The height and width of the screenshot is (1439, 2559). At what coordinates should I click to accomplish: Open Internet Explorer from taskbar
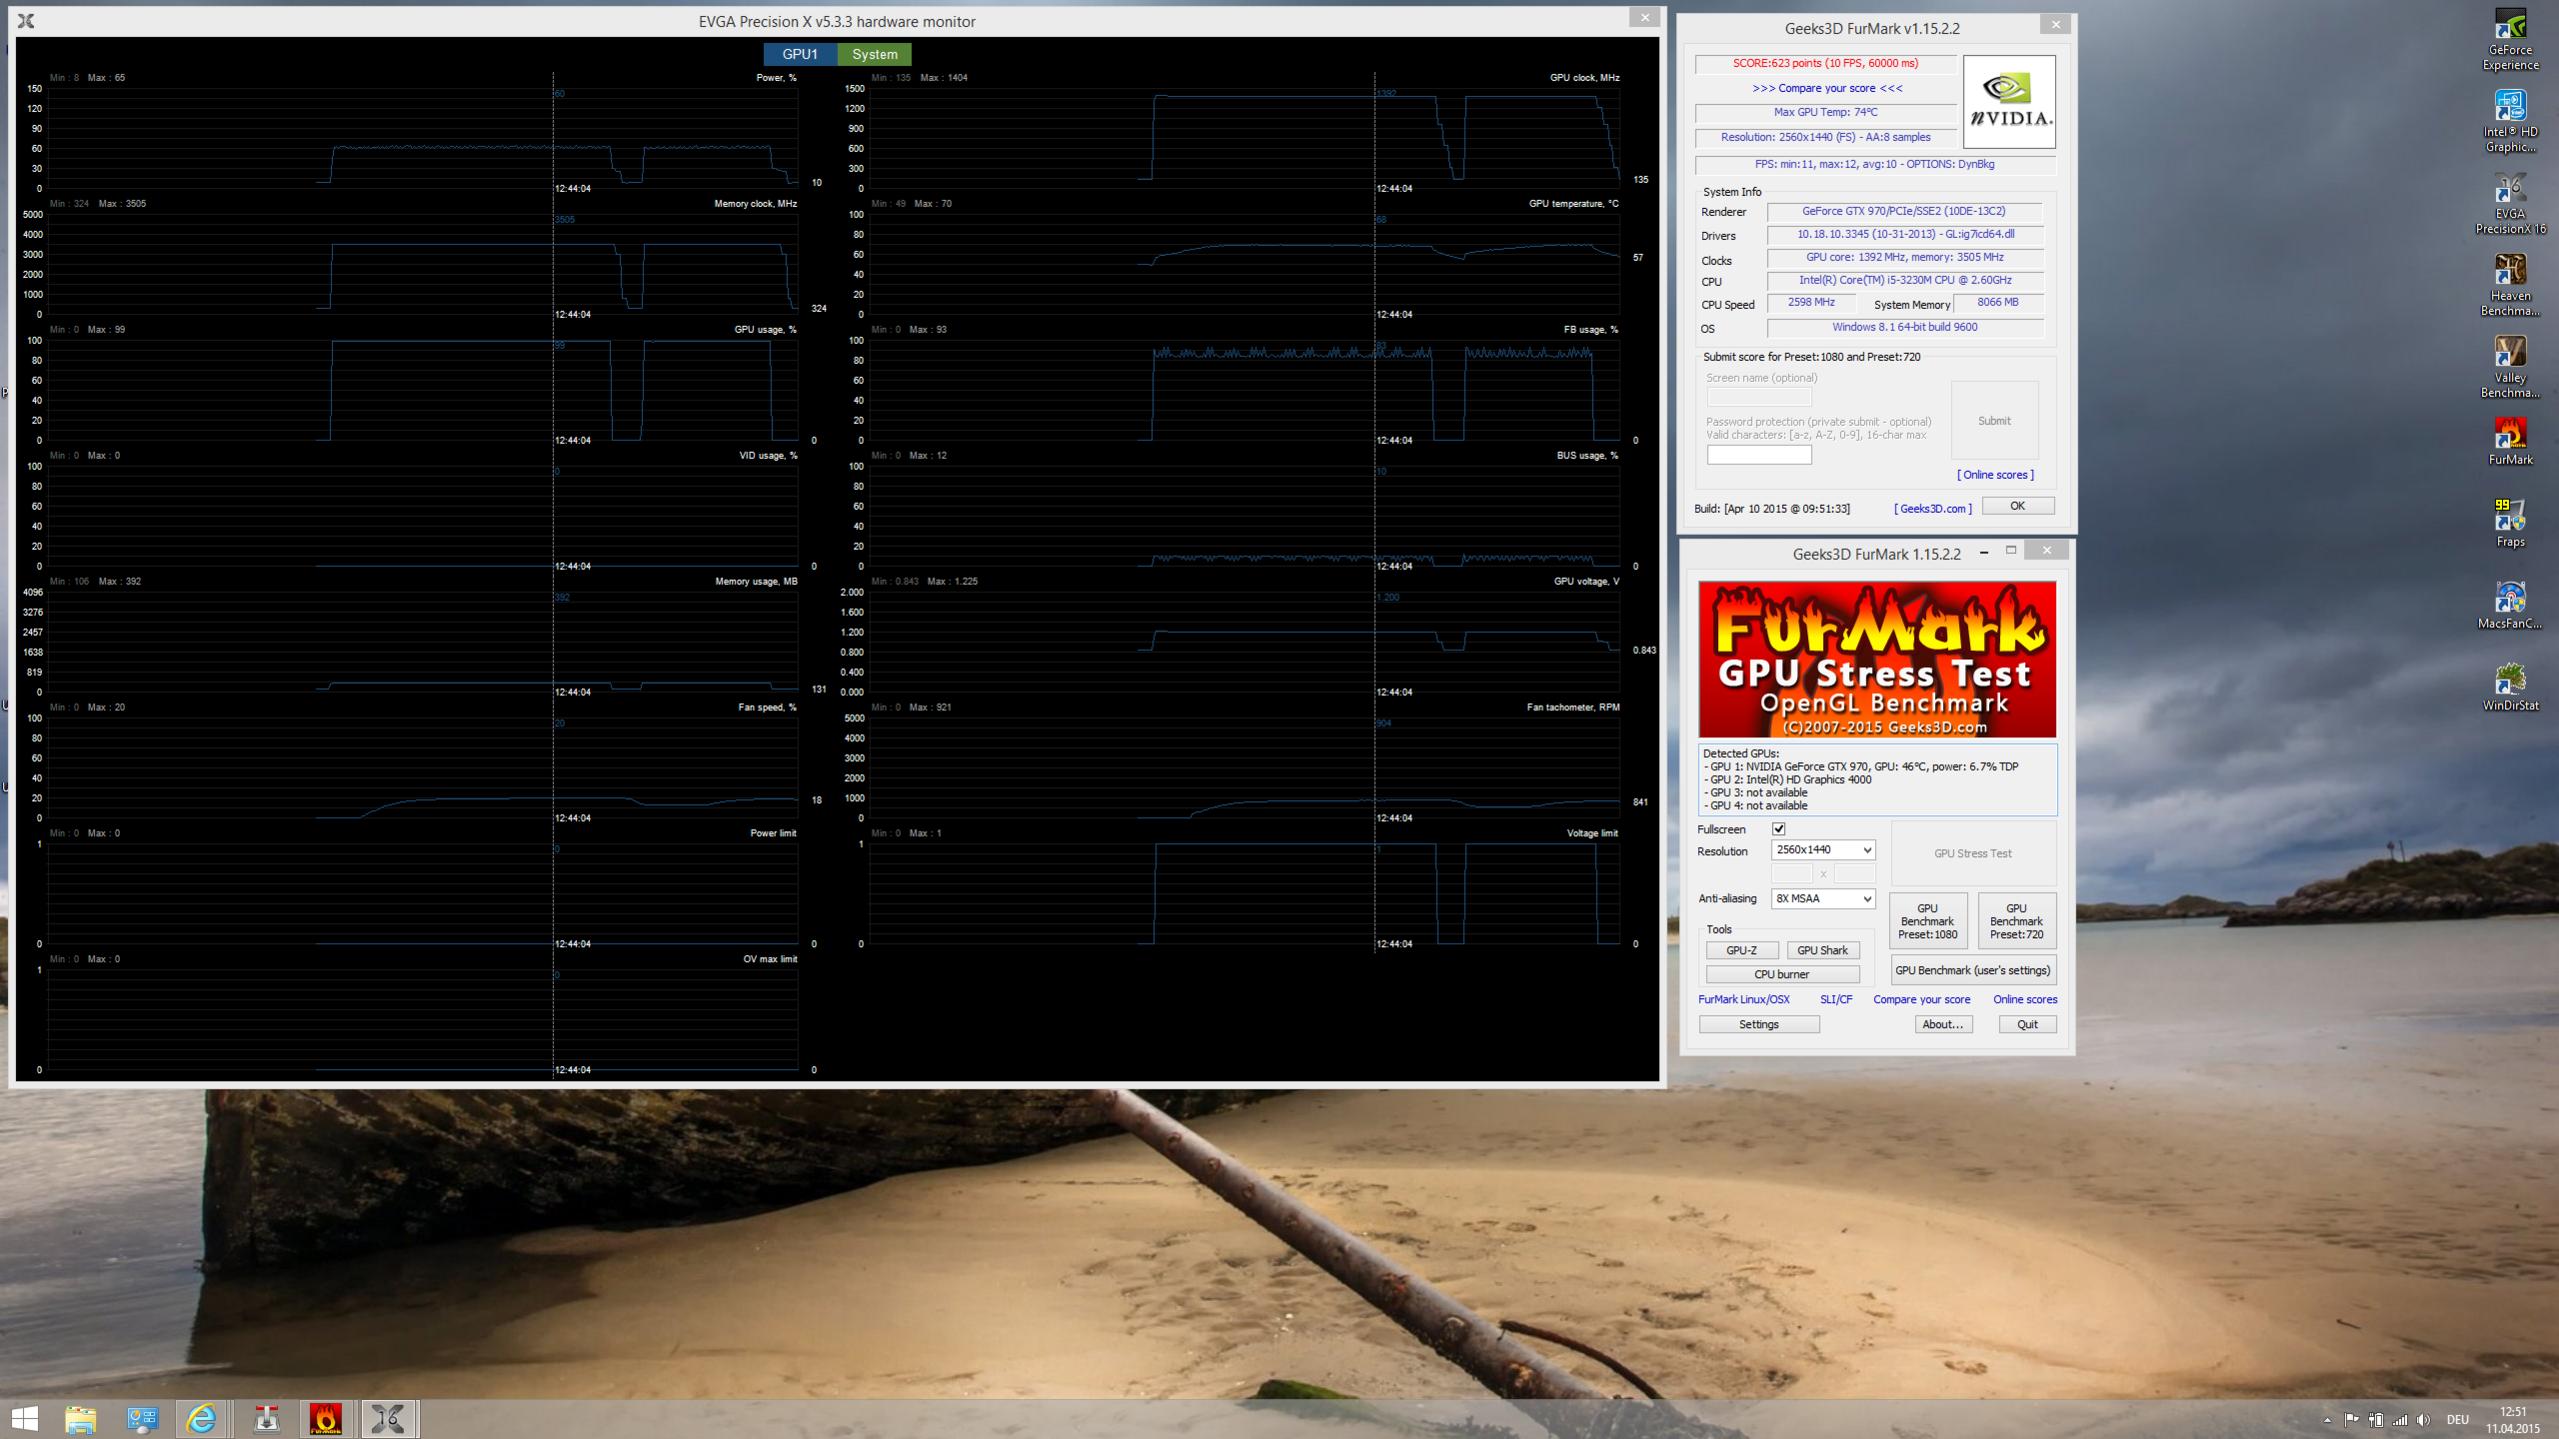click(x=202, y=1418)
